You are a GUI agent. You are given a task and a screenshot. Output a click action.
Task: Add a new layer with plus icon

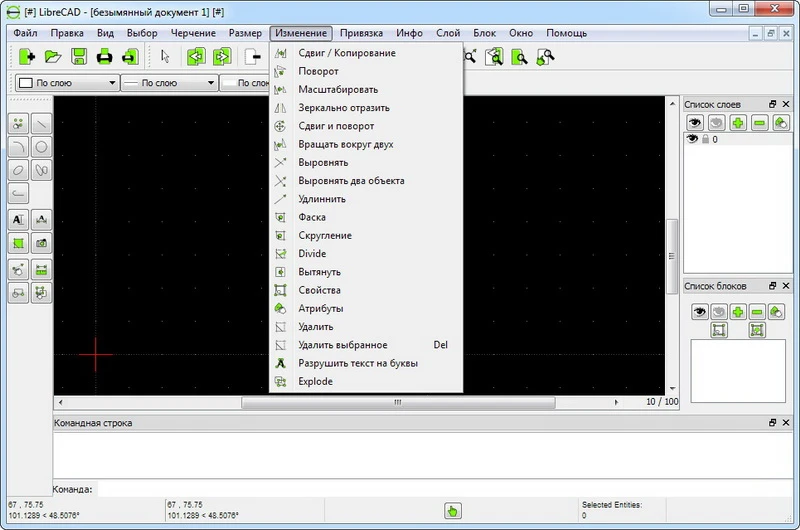737,123
